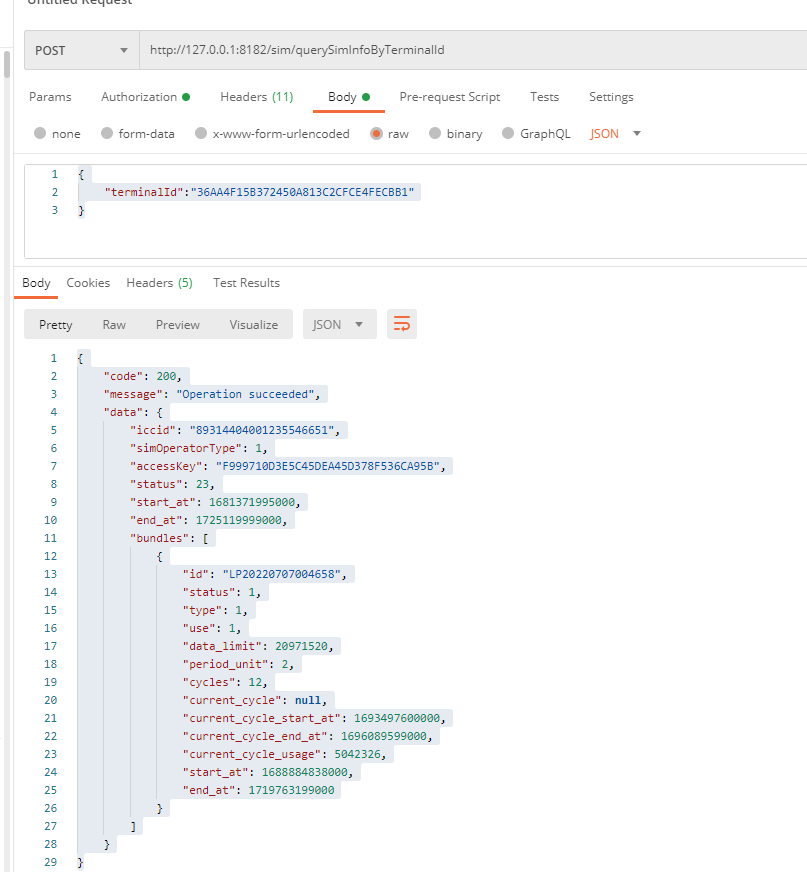Image resolution: width=807 pixels, height=872 pixels.
Task: Show the Raw response view
Action: (114, 325)
